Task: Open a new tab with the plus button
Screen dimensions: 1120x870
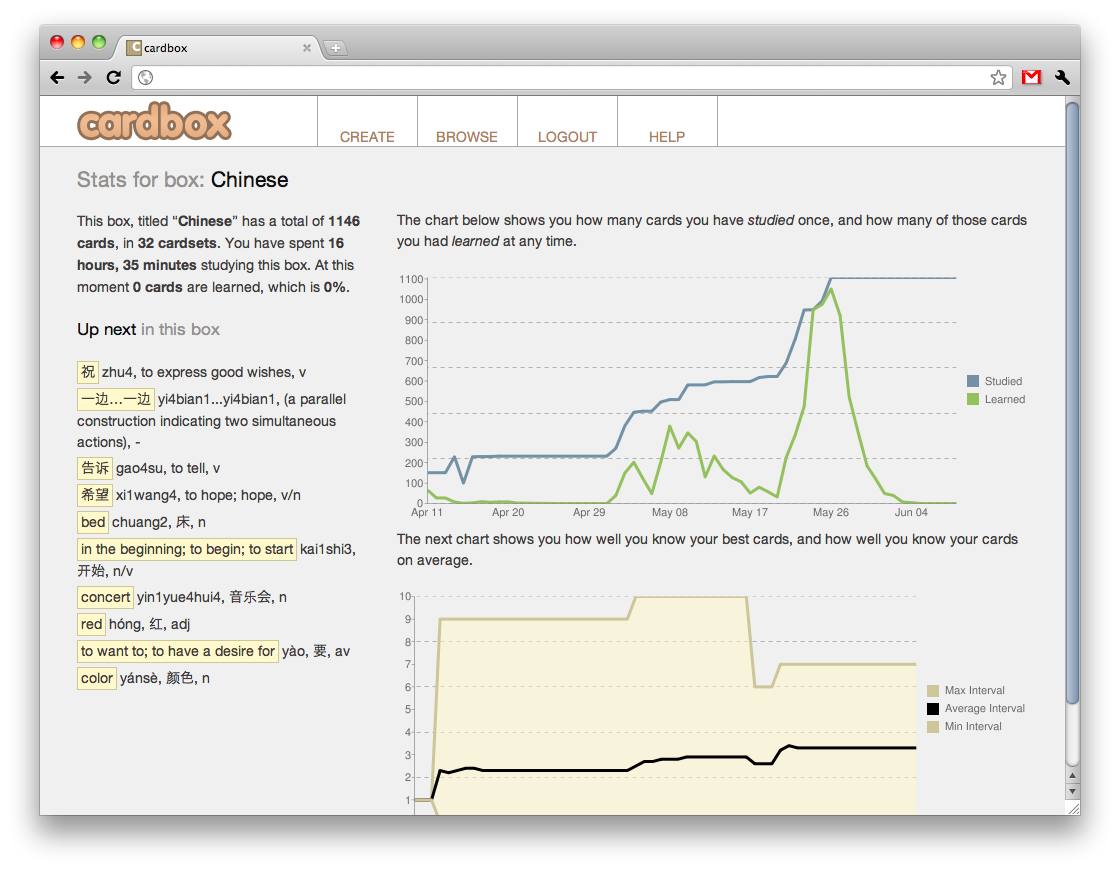Action: coord(335,48)
